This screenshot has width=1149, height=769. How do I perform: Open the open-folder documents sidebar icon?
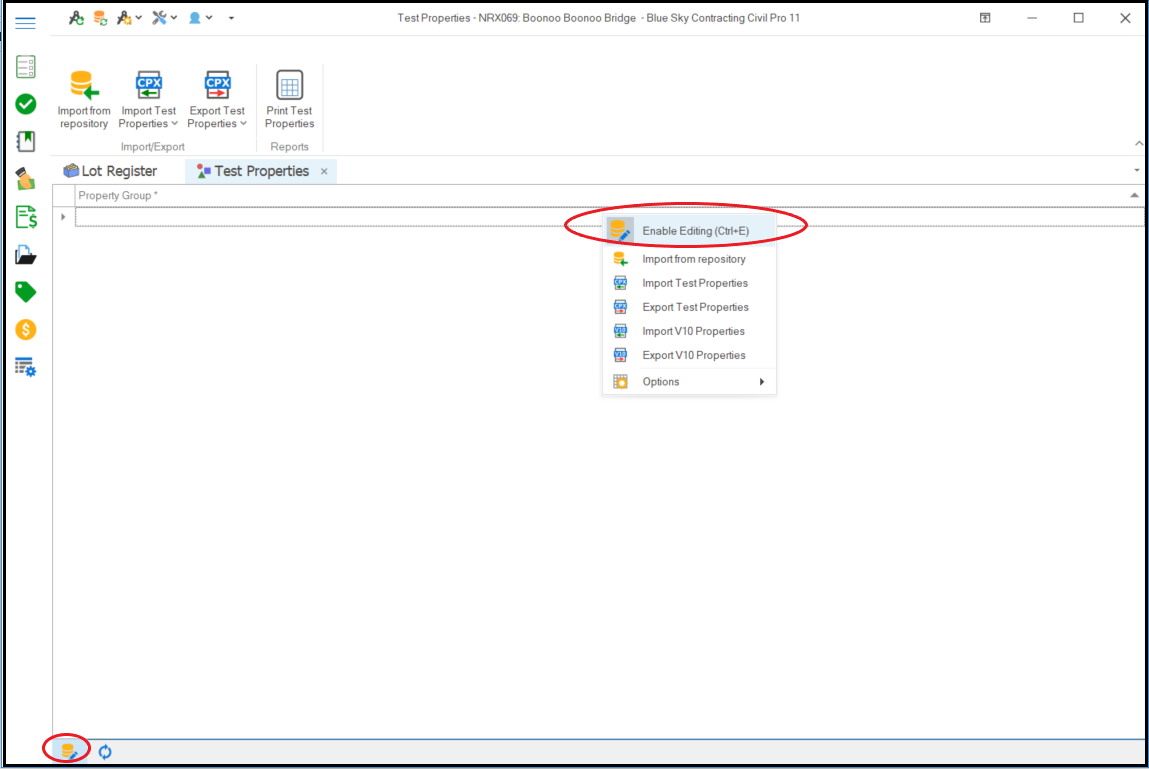26,255
